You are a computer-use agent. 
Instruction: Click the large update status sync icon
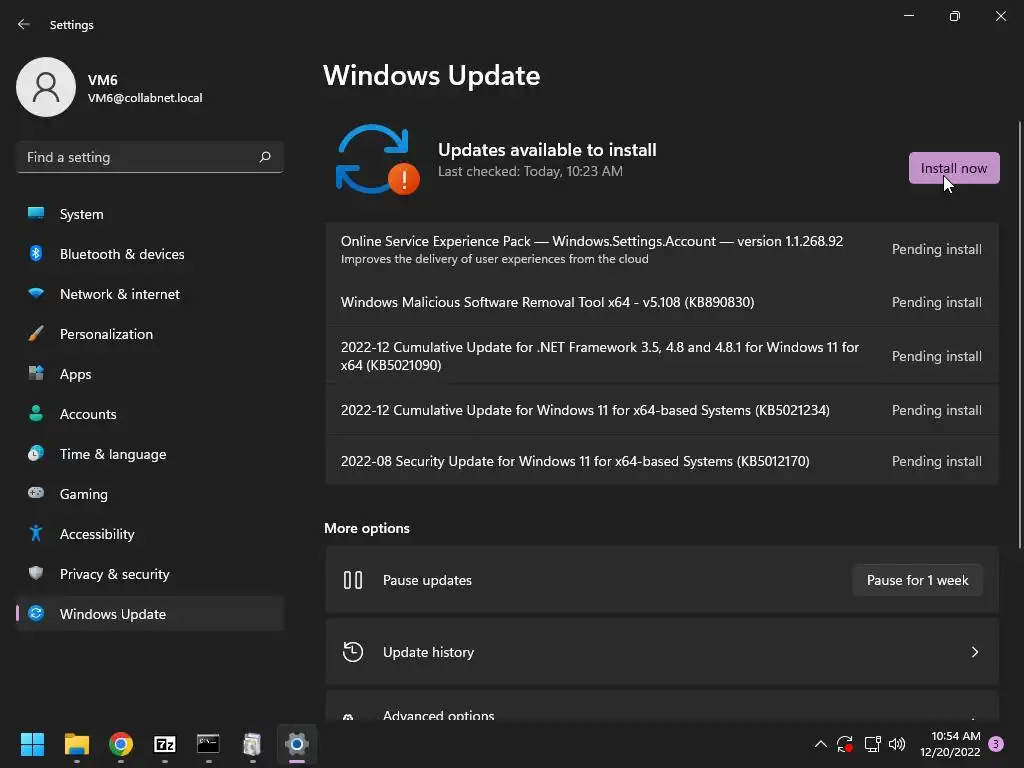[377, 159]
